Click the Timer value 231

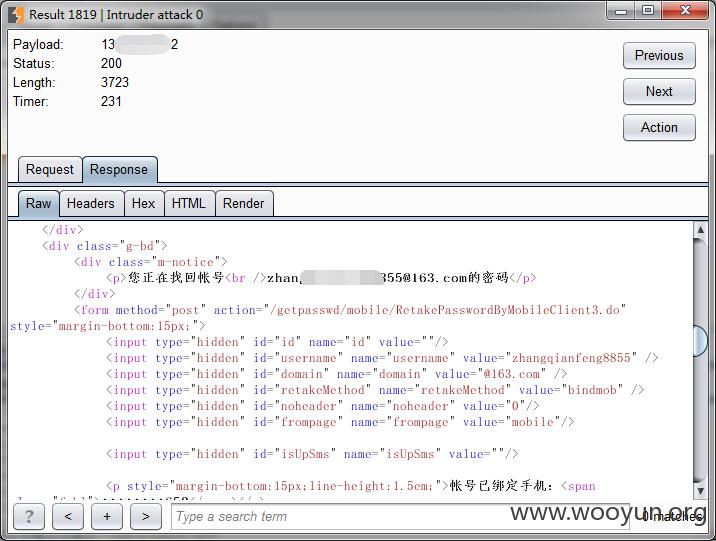(x=111, y=101)
